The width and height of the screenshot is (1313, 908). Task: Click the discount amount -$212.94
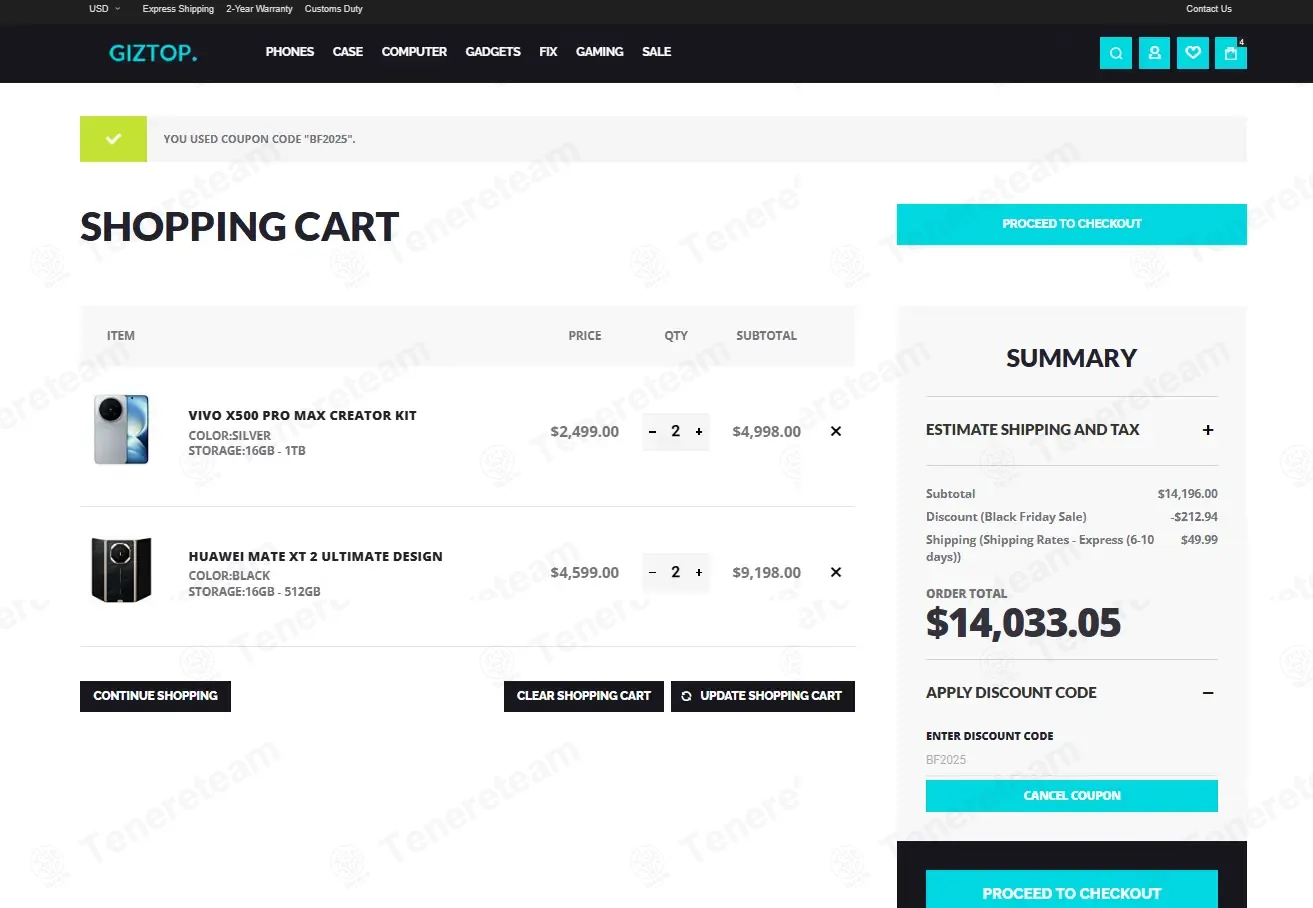[1194, 517]
